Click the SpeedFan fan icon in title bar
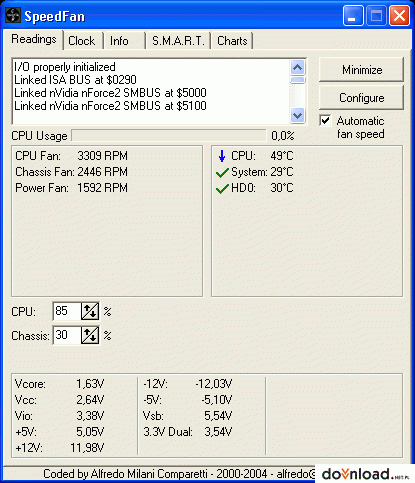415x483 pixels. (13, 15)
